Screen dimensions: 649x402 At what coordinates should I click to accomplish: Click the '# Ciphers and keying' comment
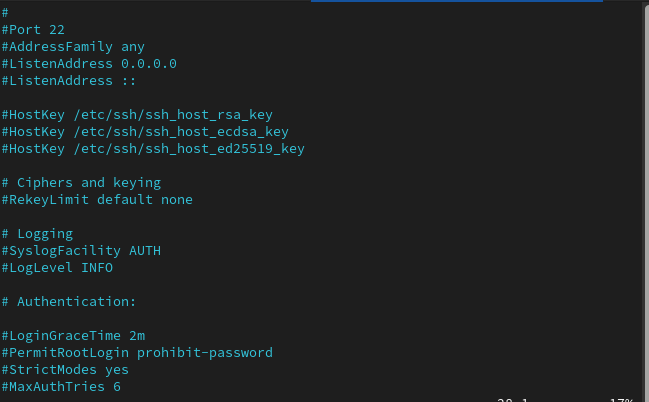pos(81,182)
